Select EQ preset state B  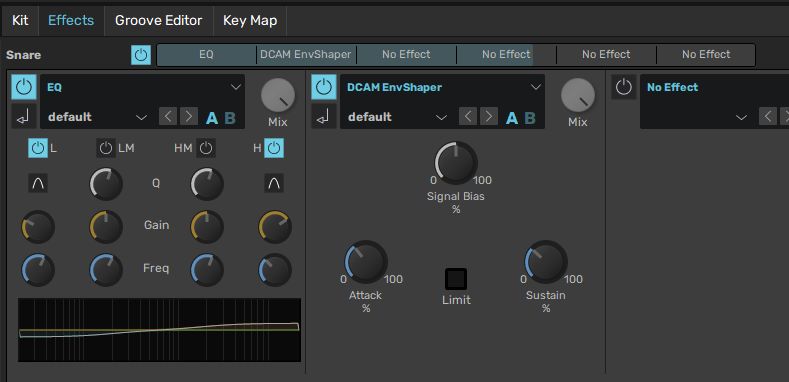230,118
